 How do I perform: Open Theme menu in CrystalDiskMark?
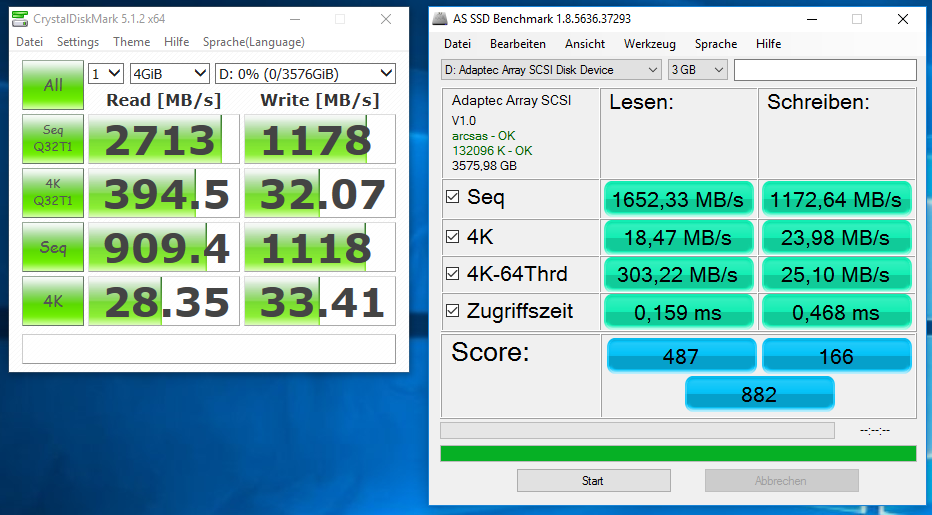[131, 42]
